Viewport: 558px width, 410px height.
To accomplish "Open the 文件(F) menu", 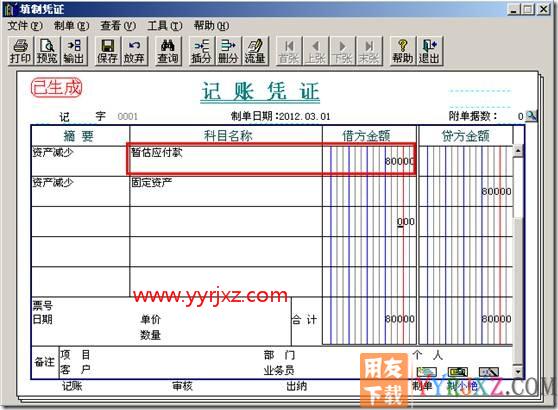I will pyautogui.click(x=25, y=26).
